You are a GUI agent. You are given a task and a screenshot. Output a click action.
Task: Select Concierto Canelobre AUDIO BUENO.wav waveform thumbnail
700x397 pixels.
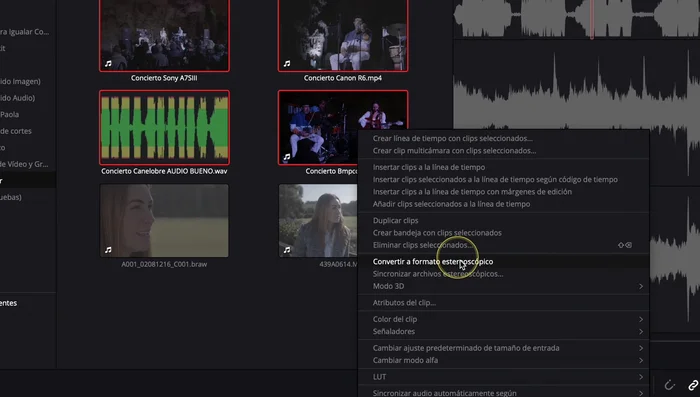[x=164, y=128]
